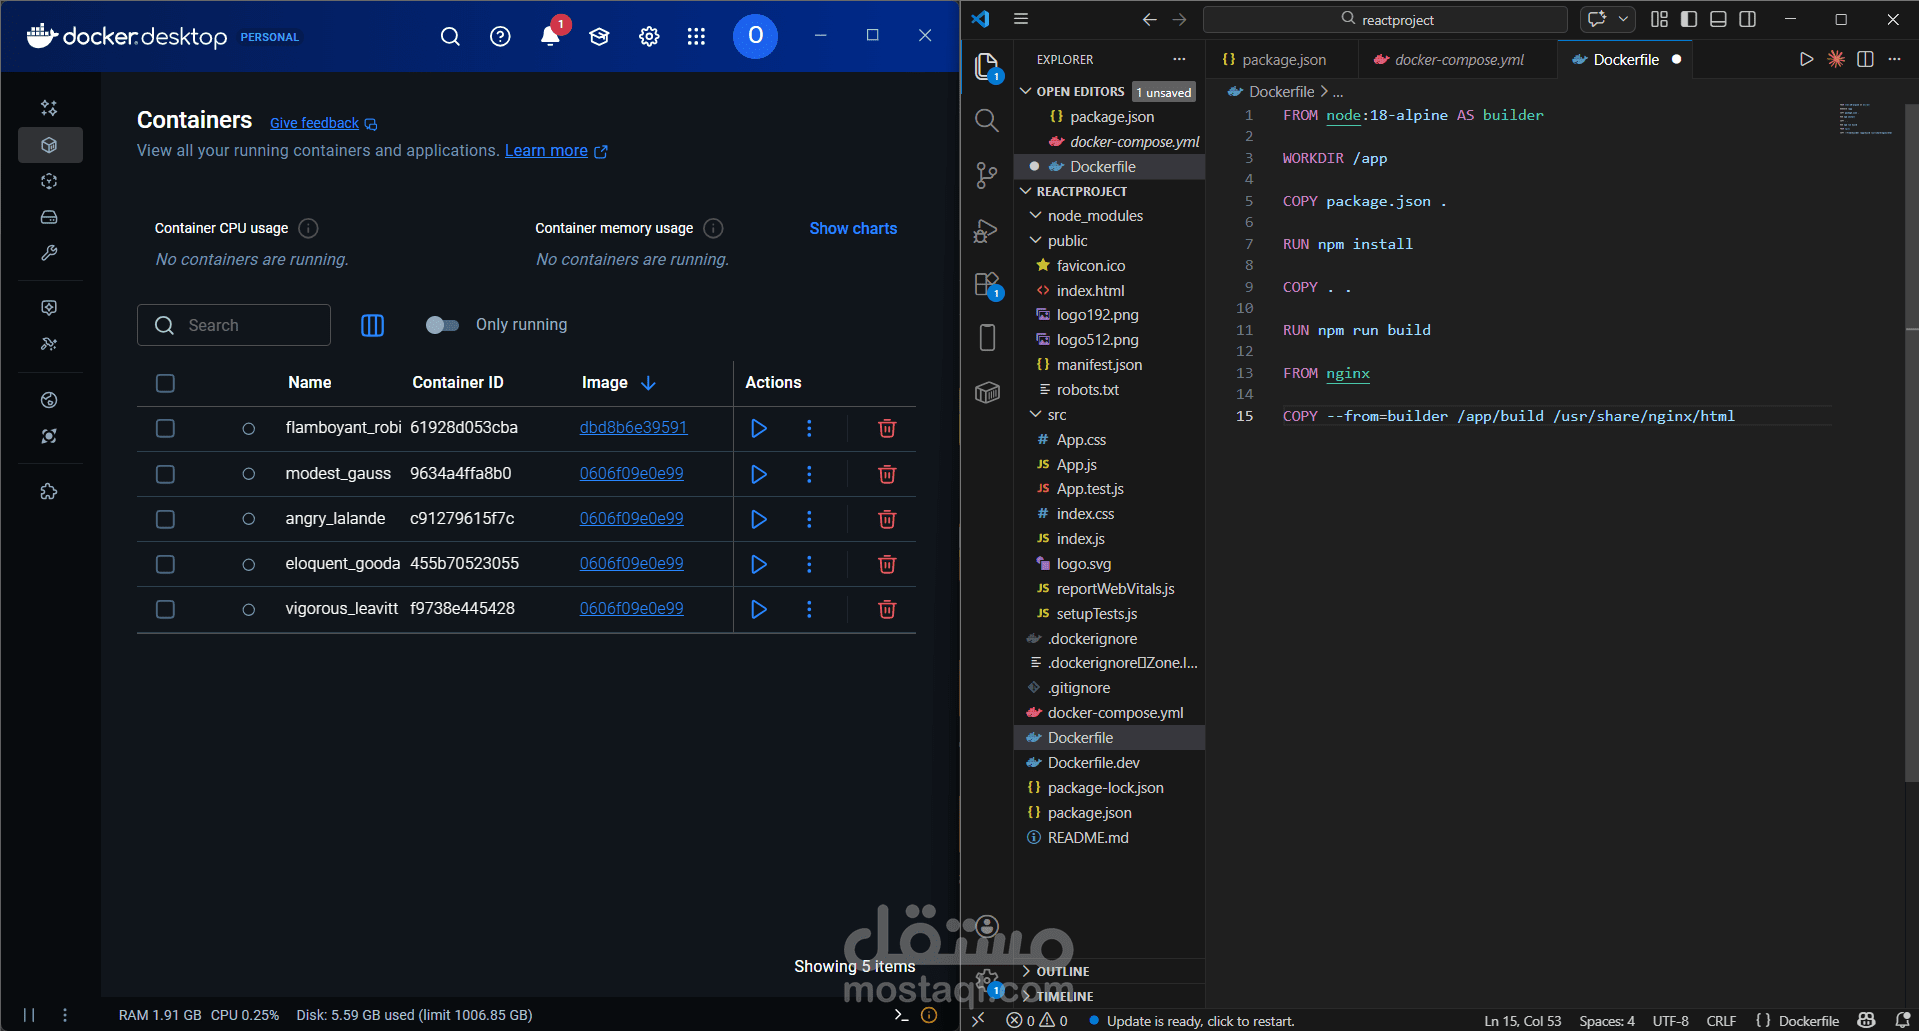Viewport: 1919px width, 1031px height.
Task: Check the flamboyant_robi row checkbox
Action: click(x=166, y=428)
